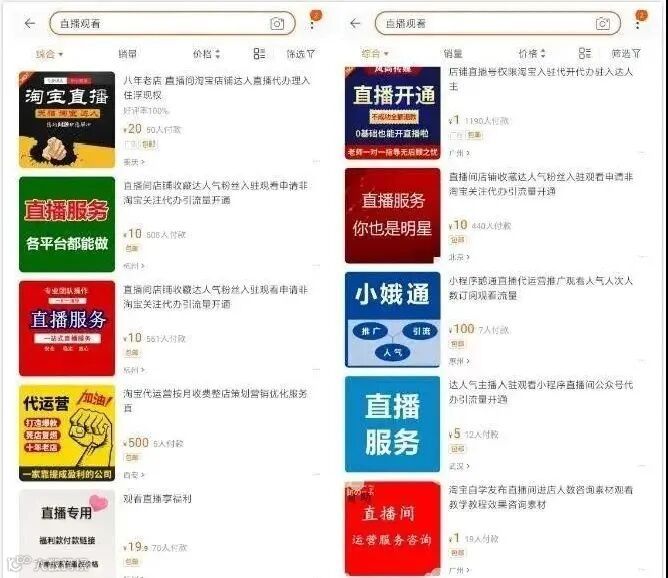Image resolution: width=668 pixels, height=578 pixels.
Task: Open the 小娥通 product thumbnail
Action: 392,319
